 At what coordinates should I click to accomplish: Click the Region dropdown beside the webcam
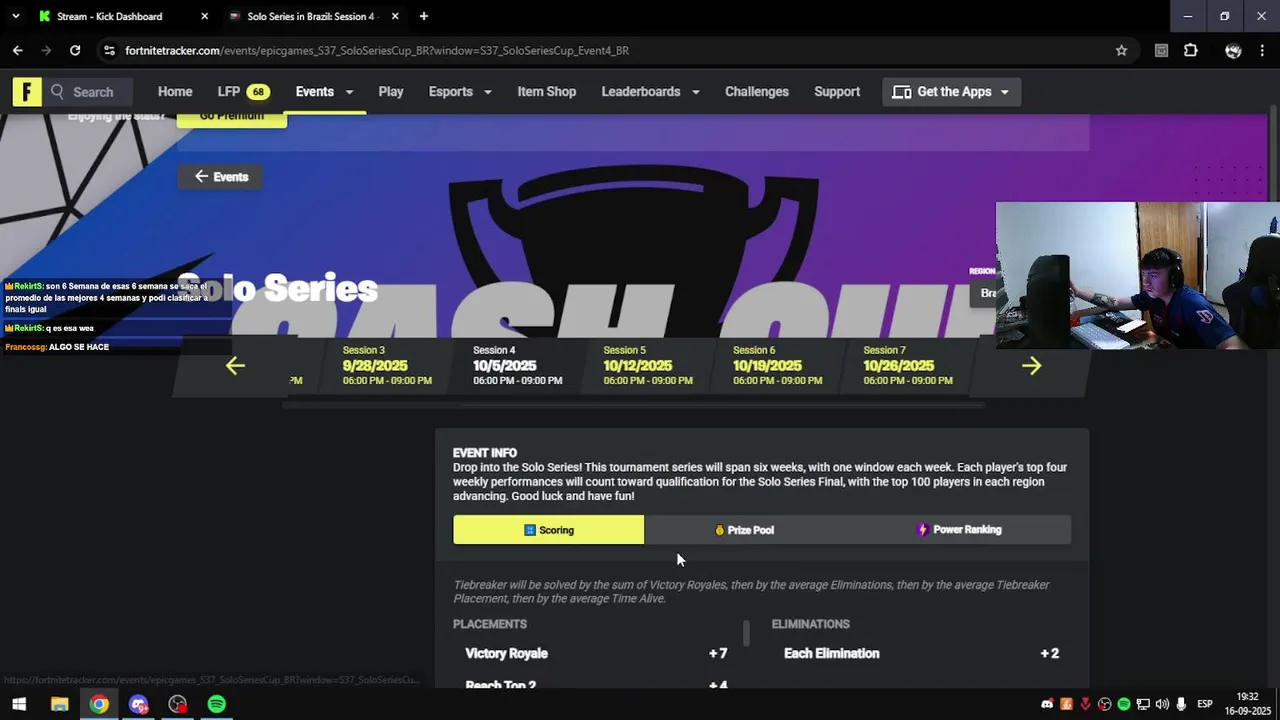click(x=983, y=293)
